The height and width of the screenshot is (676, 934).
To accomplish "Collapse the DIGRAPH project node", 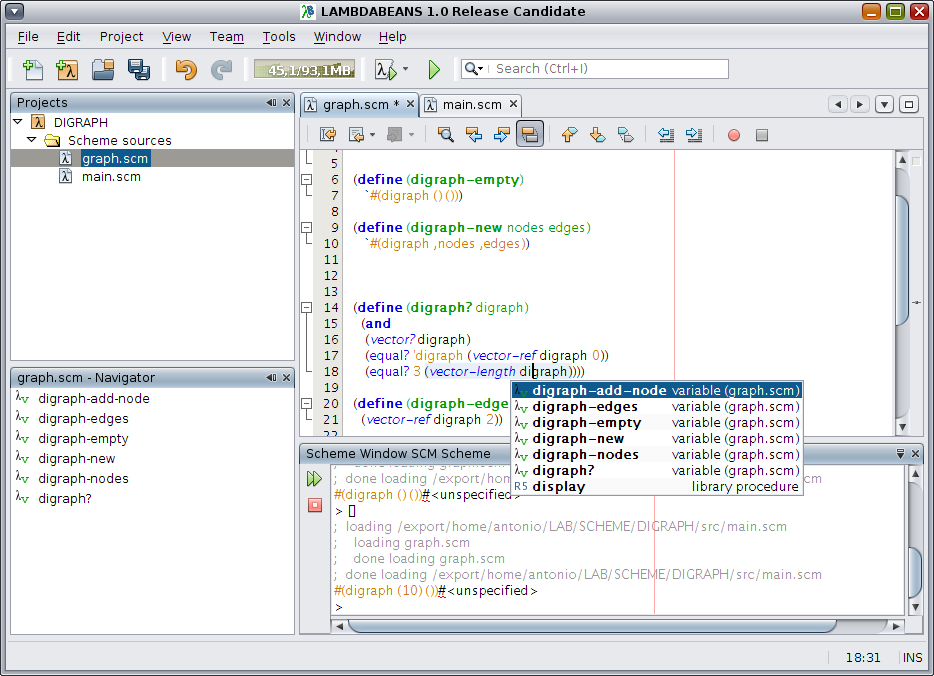I will pyautogui.click(x=18, y=122).
